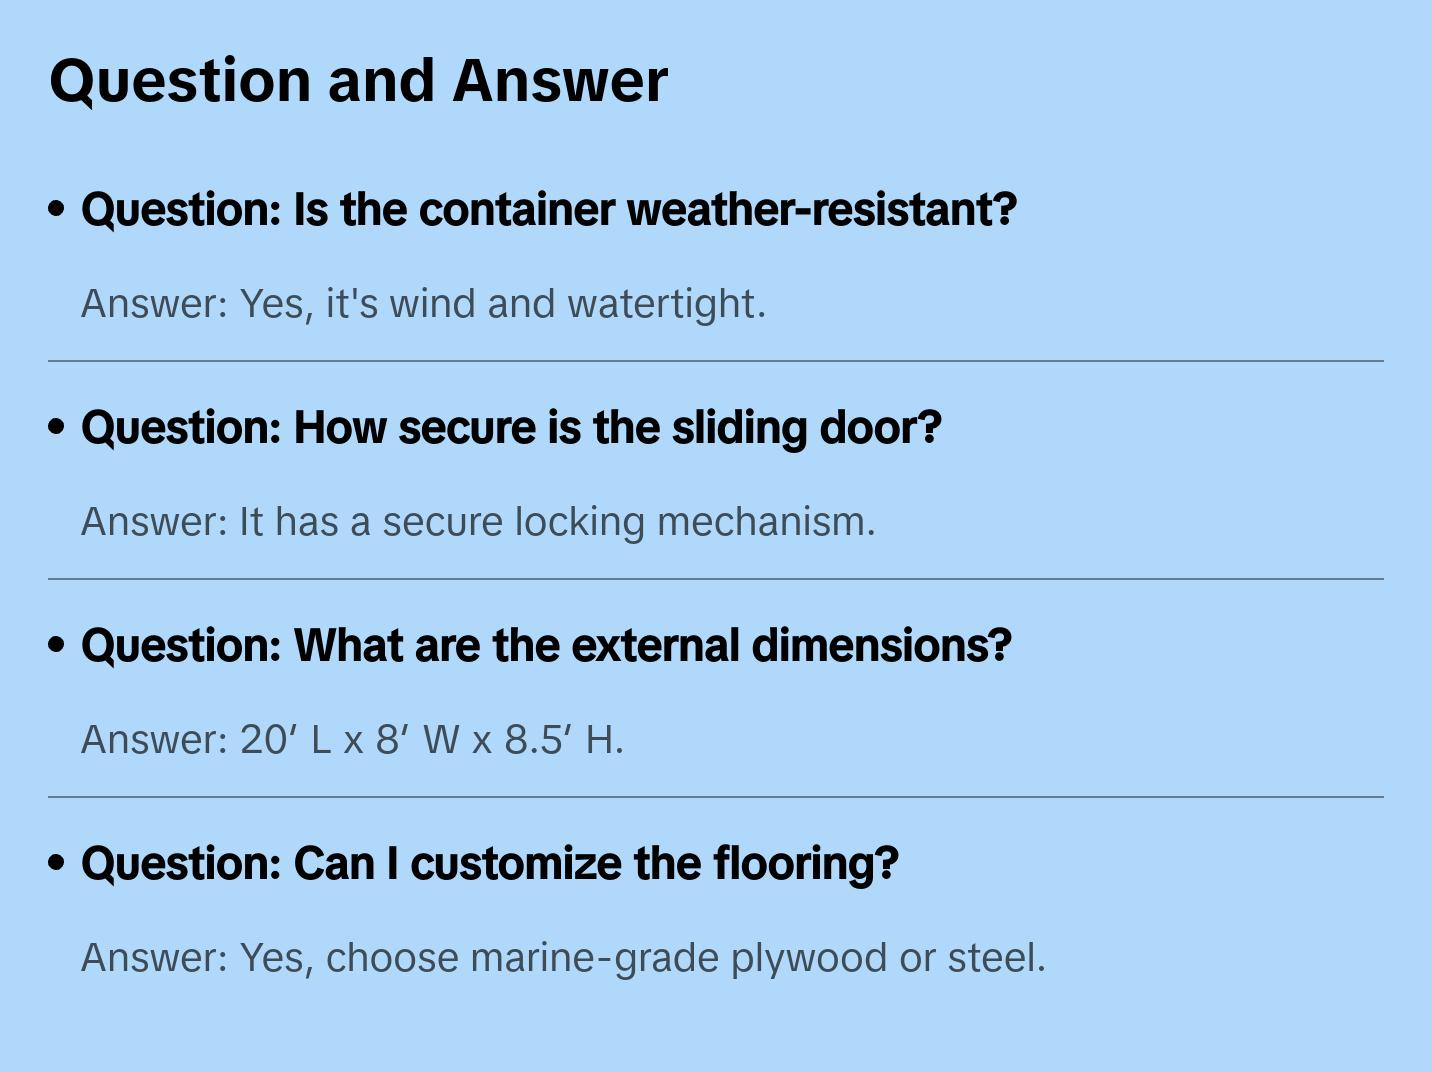
Task: Click the 'wind and watertight' answer text
Action: 423,304
